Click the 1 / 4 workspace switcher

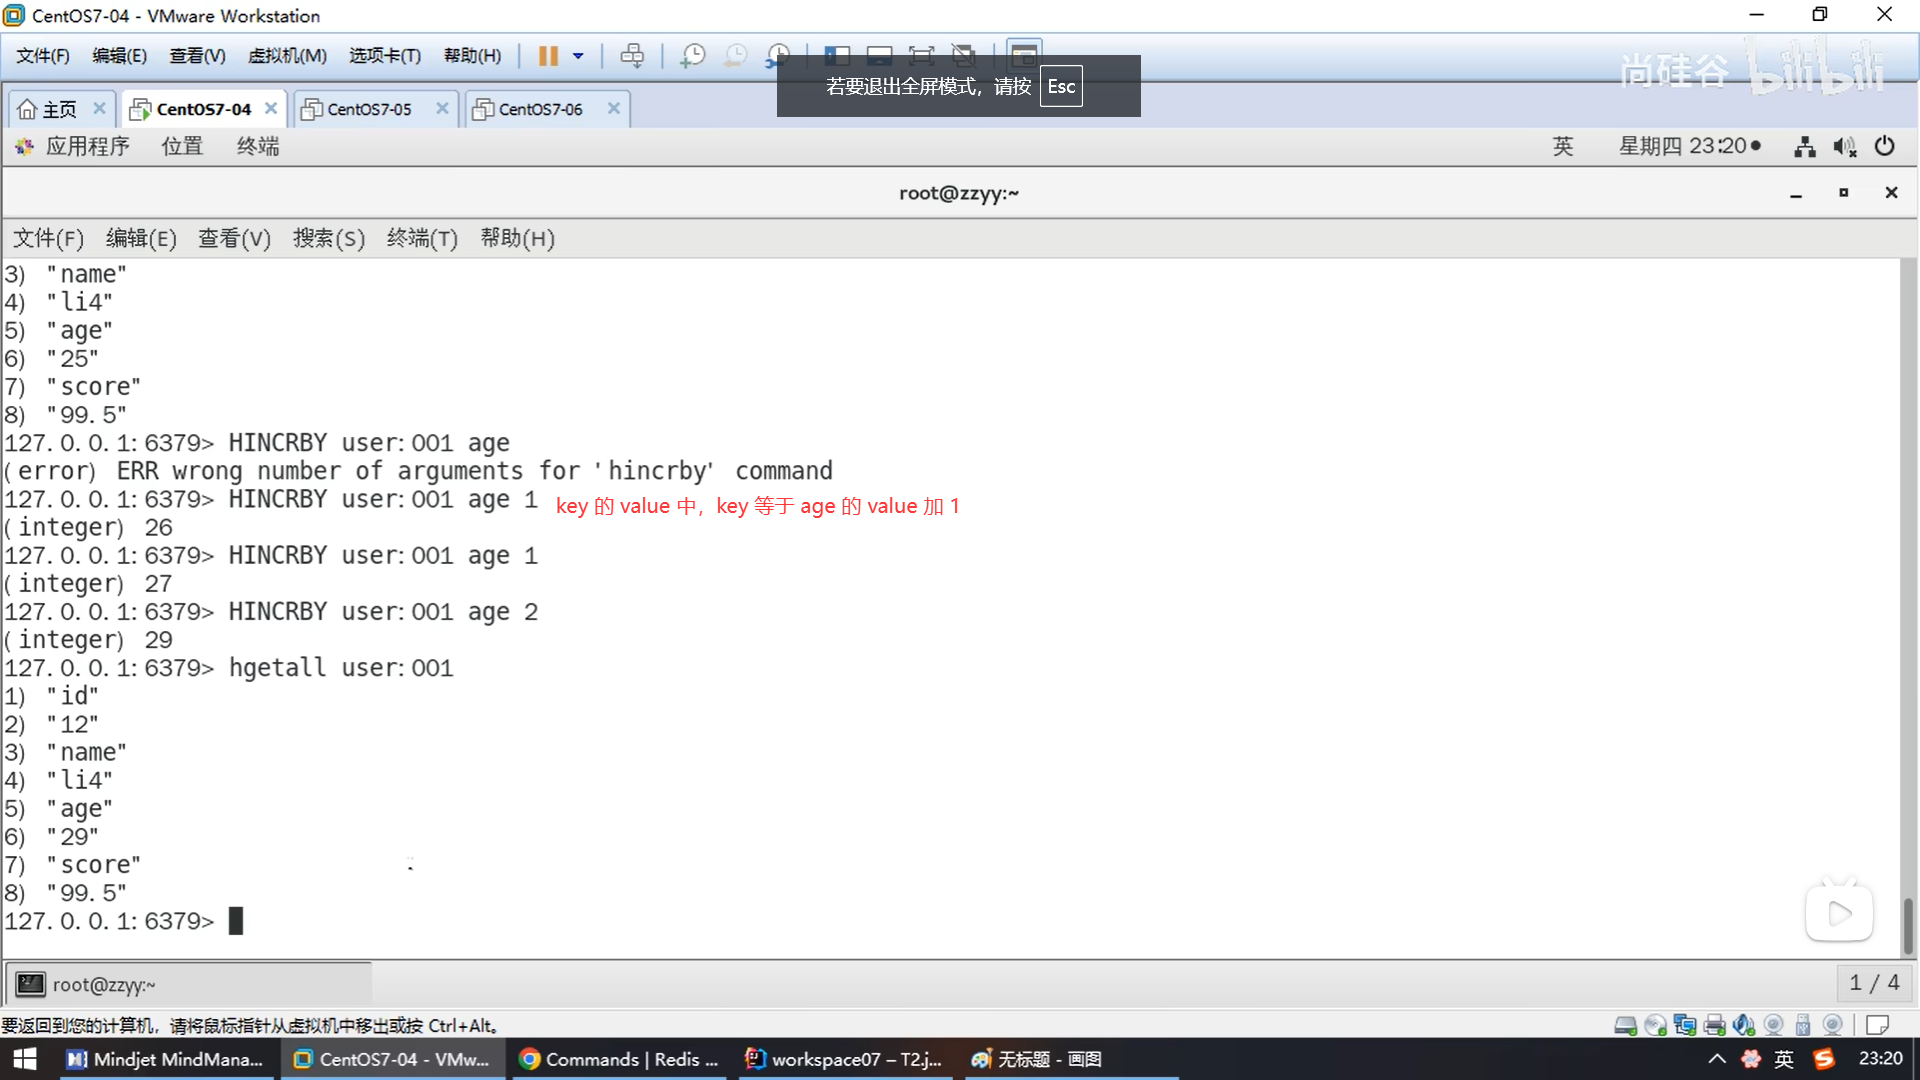click(x=1873, y=983)
